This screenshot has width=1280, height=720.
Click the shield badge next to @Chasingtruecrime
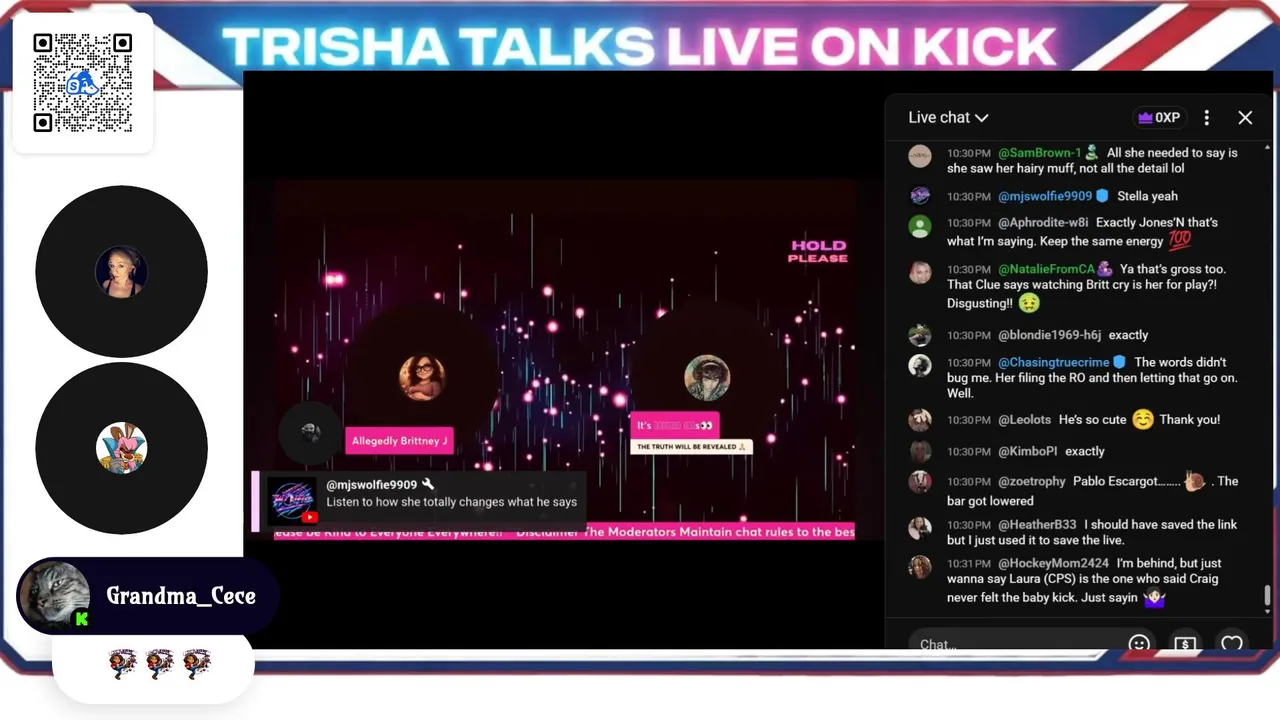pyautogui.click(x=1120, y=362)
